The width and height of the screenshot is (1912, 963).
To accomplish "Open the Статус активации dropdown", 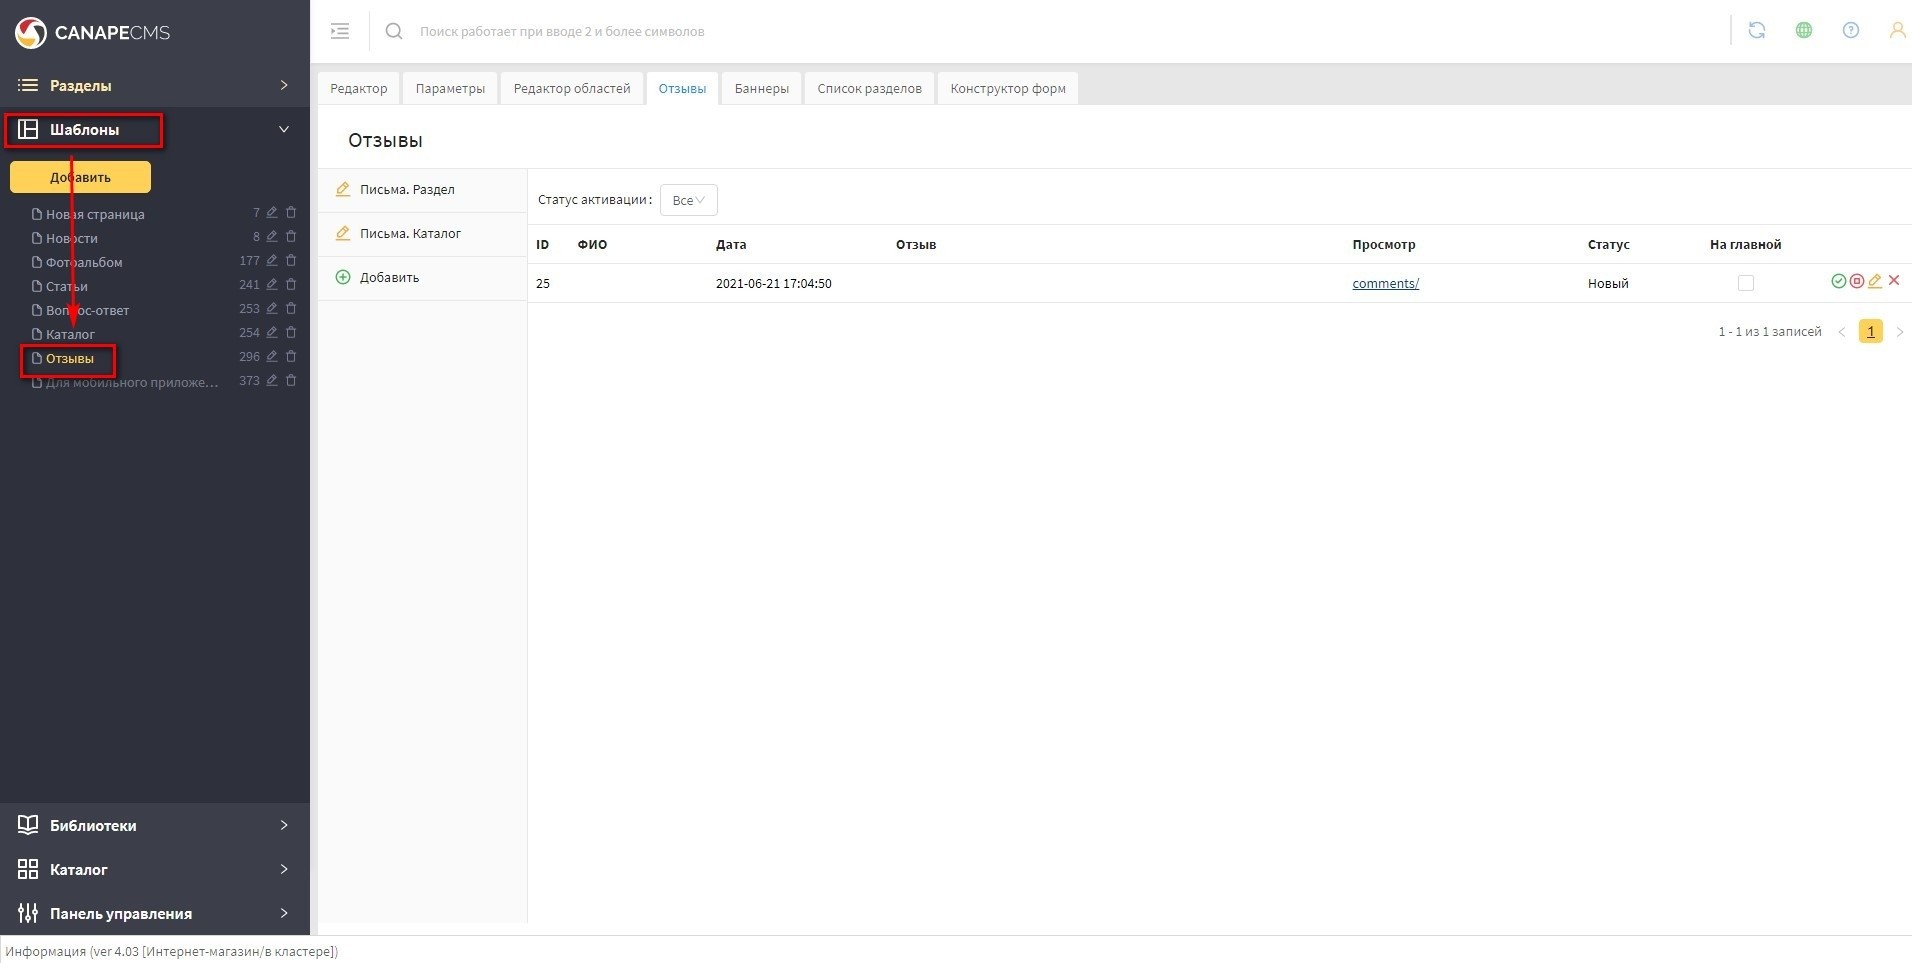I will (x=688, y=200).
